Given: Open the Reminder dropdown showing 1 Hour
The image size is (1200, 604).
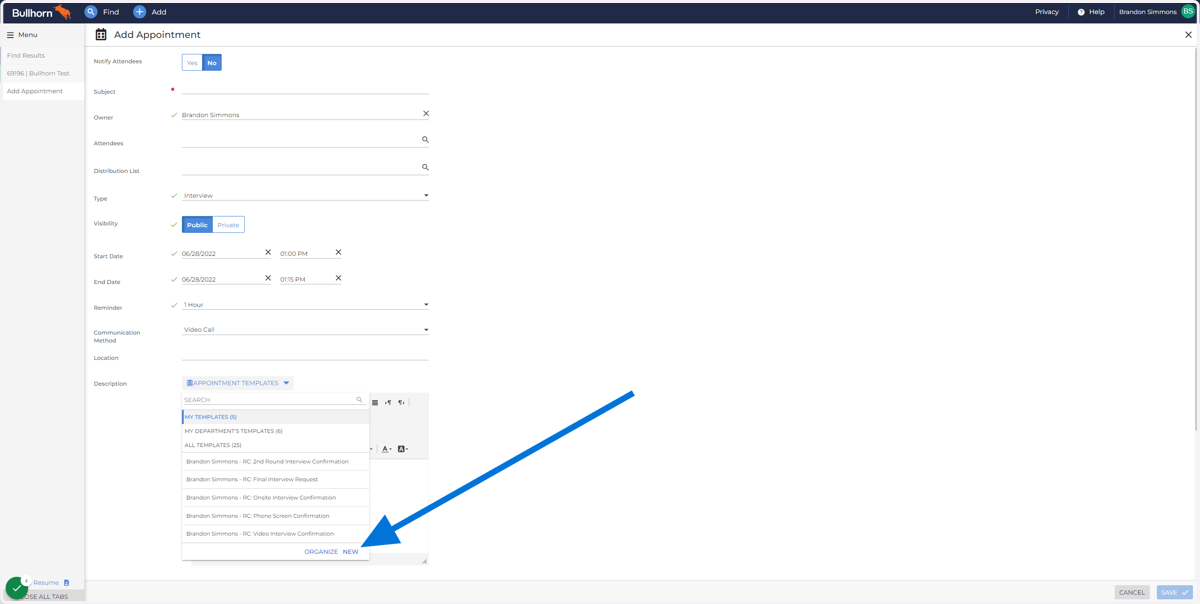Looking at the screenshot, I should point(305,305).
